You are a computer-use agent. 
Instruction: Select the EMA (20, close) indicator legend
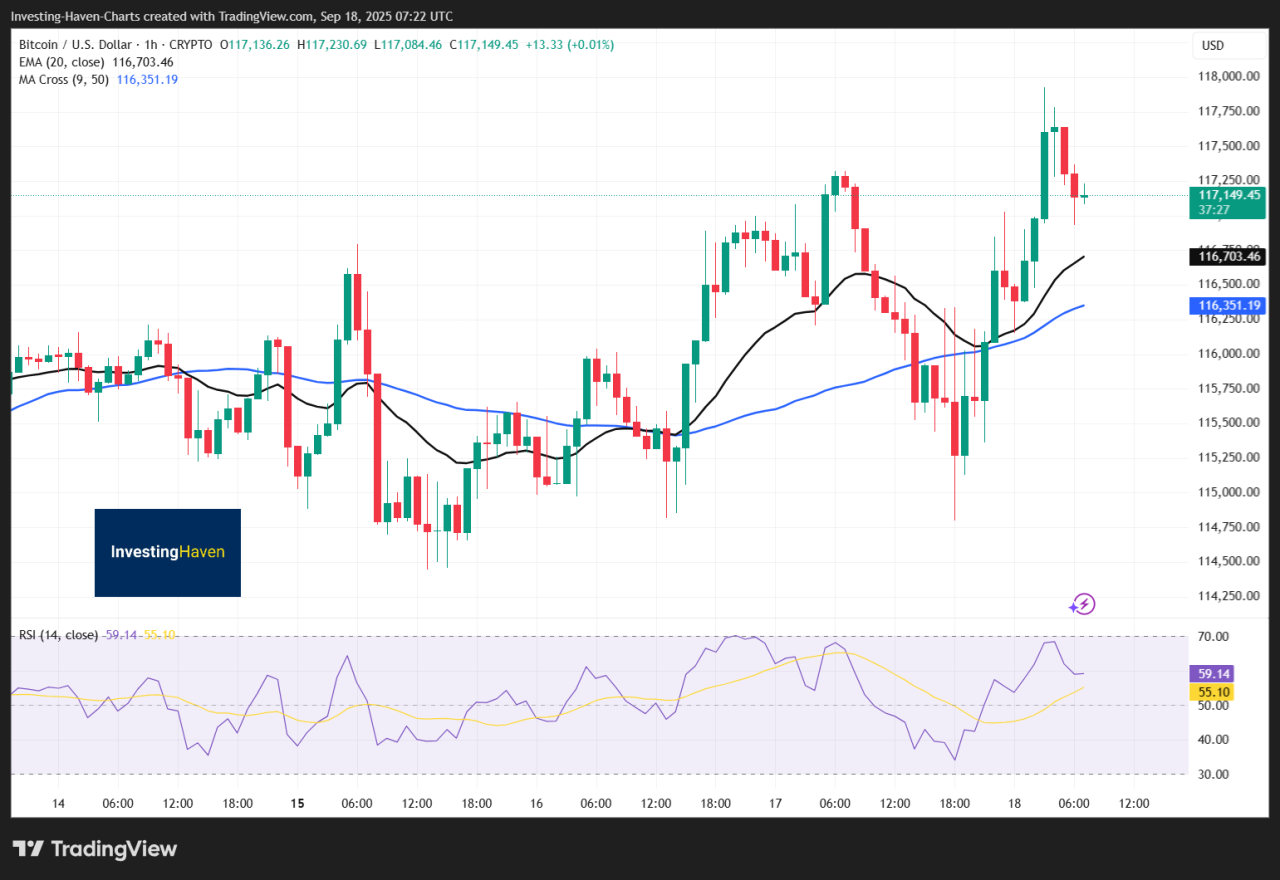click(60, 62)
